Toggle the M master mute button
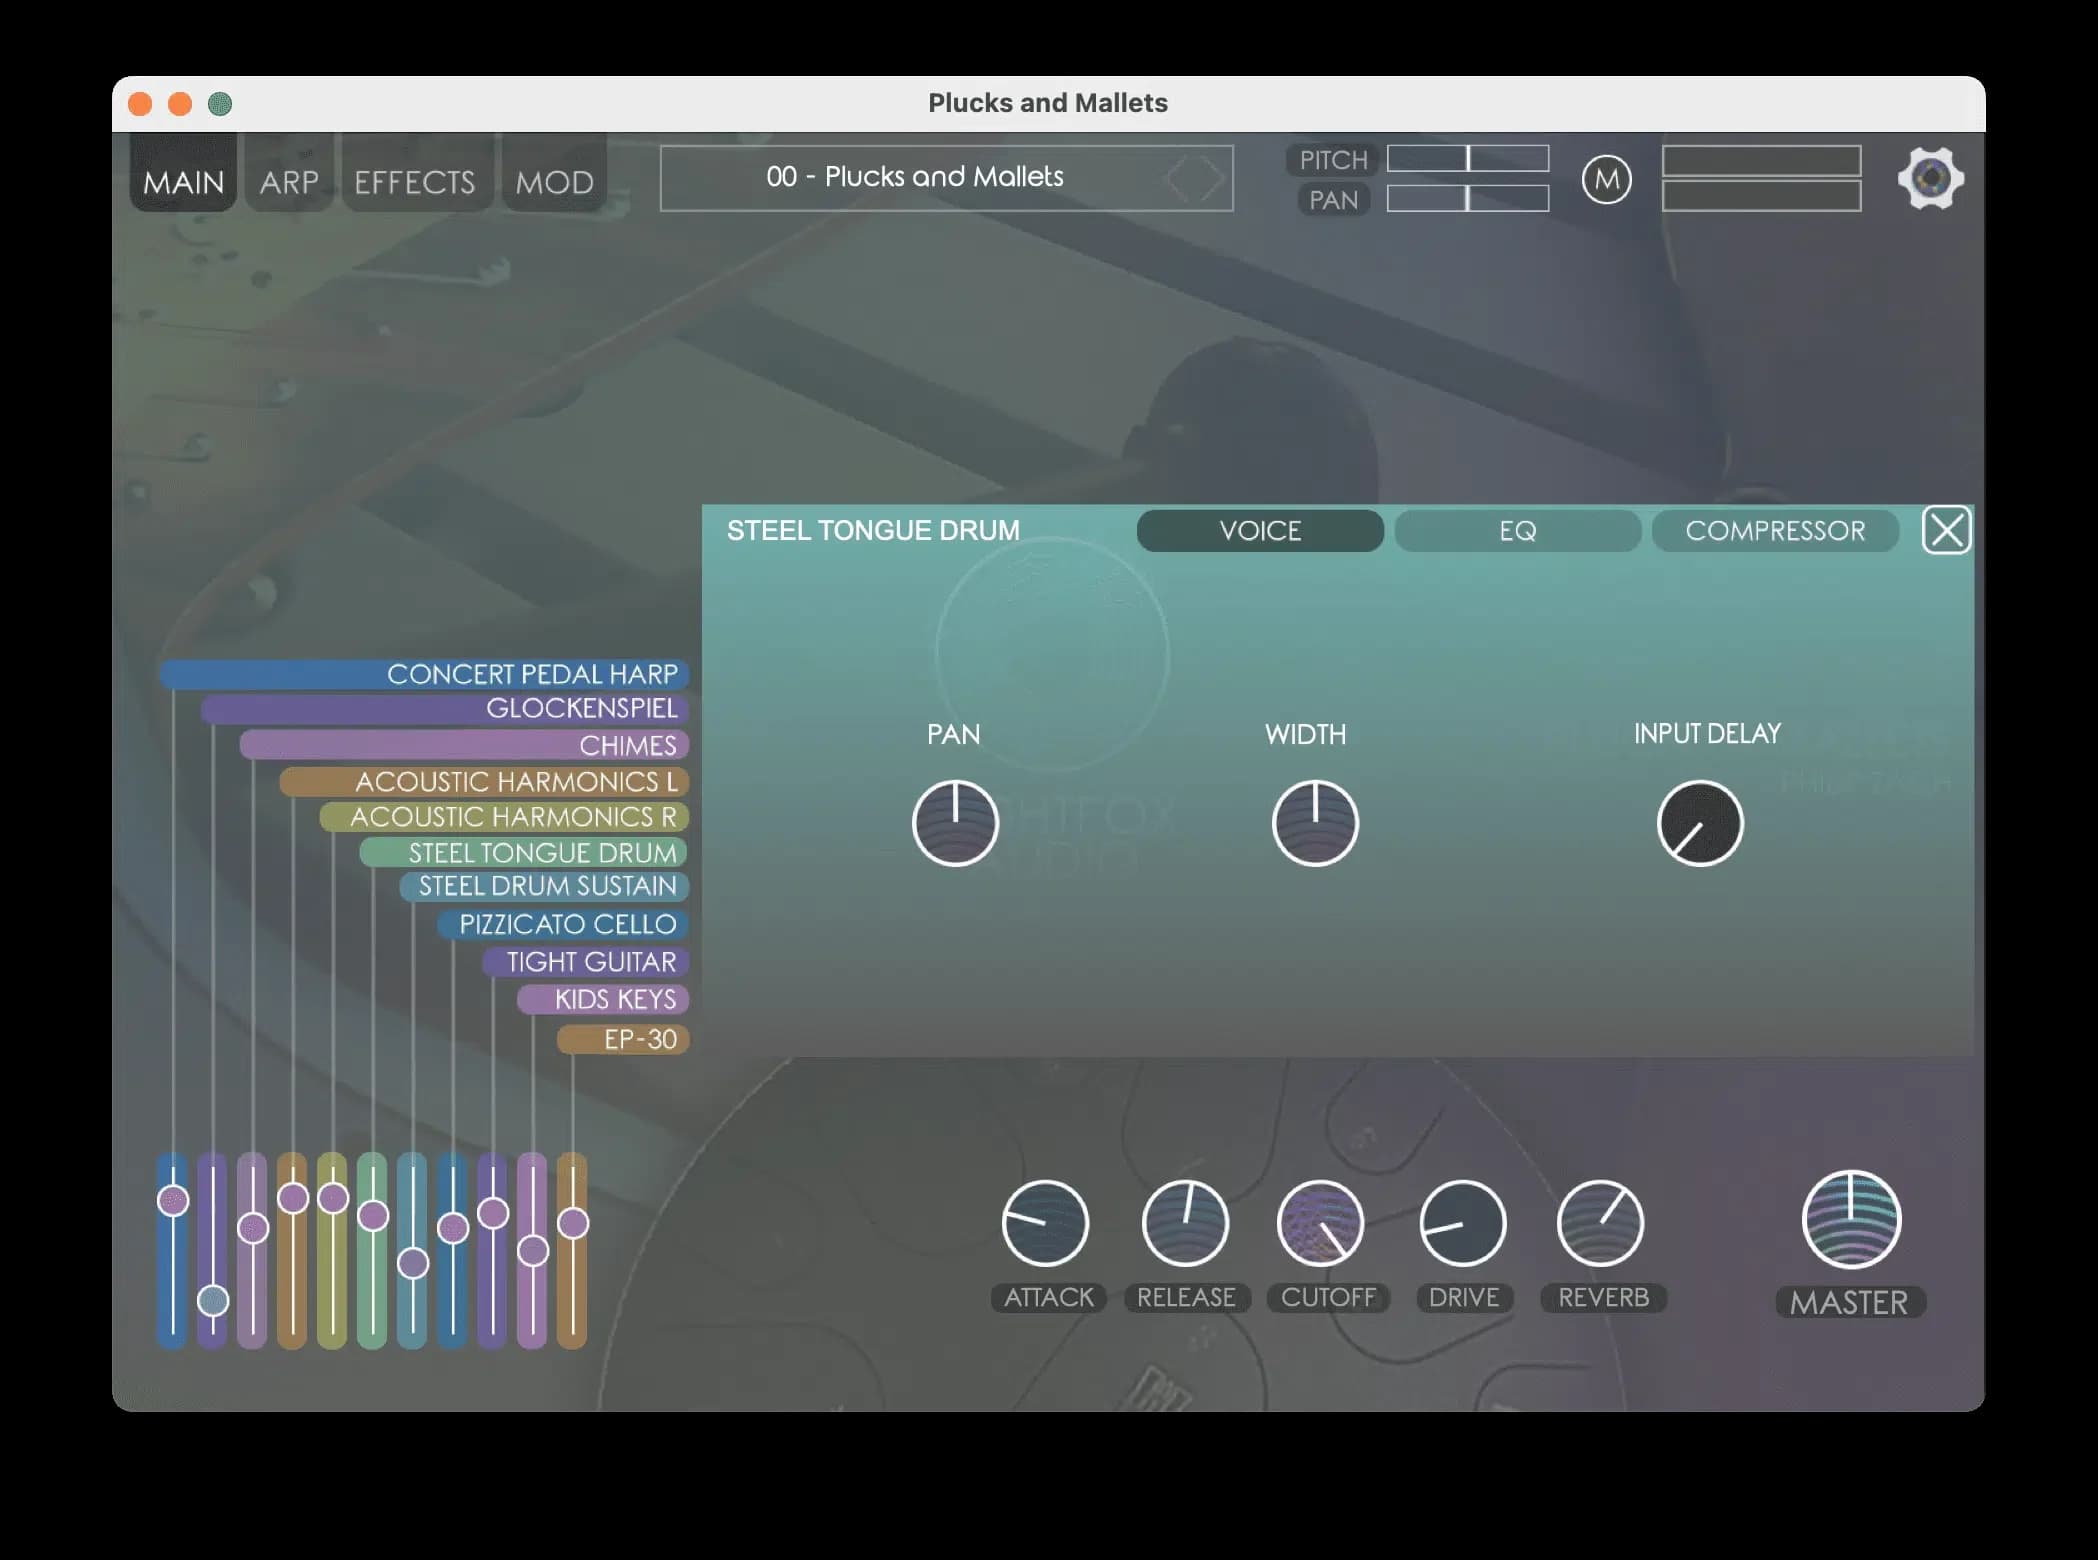 (x=1607, y=178)
